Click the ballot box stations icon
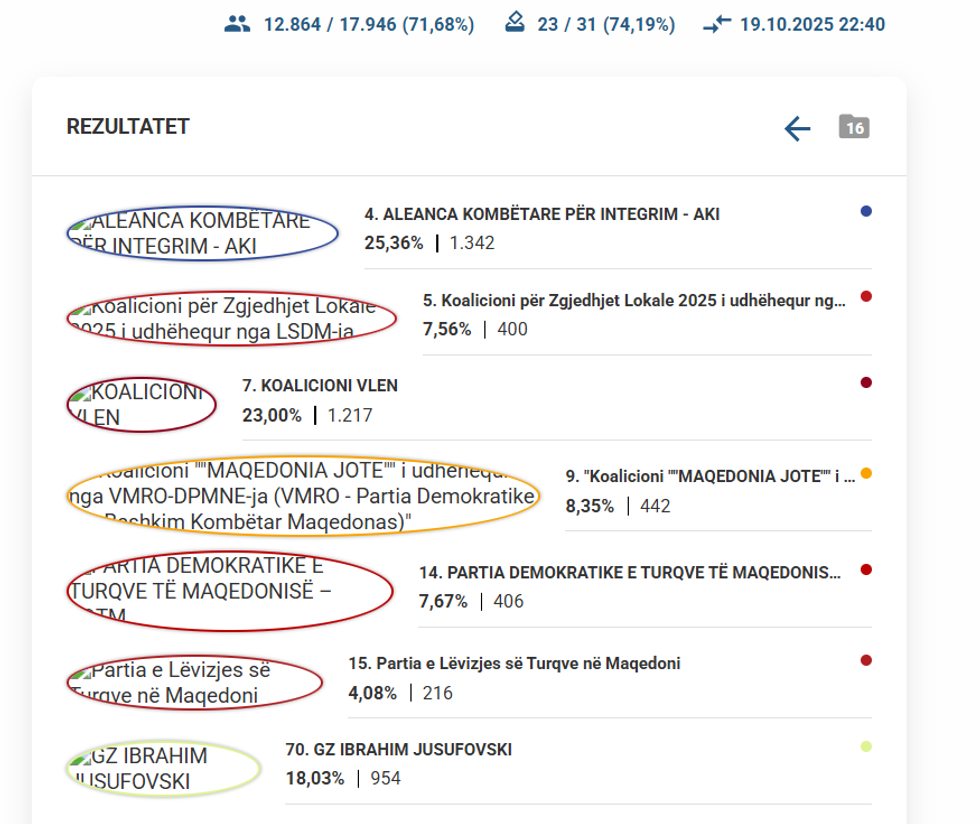 [x=515, y=24]
